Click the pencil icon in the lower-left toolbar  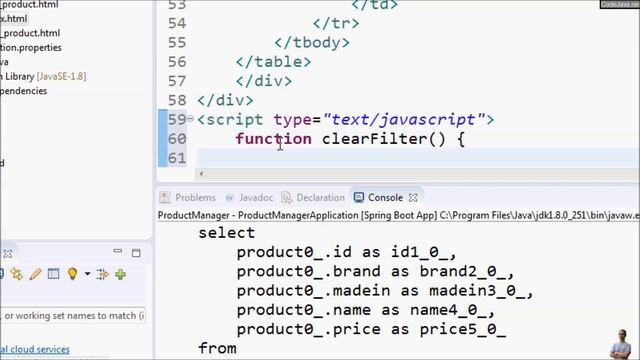pos(36,274)
